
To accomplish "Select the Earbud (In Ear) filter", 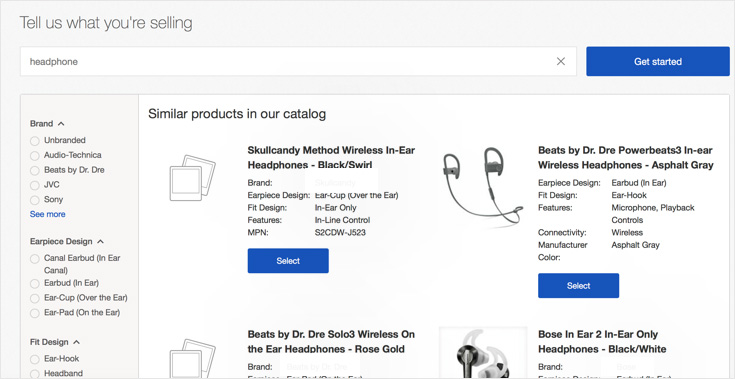I will point(34,283).
